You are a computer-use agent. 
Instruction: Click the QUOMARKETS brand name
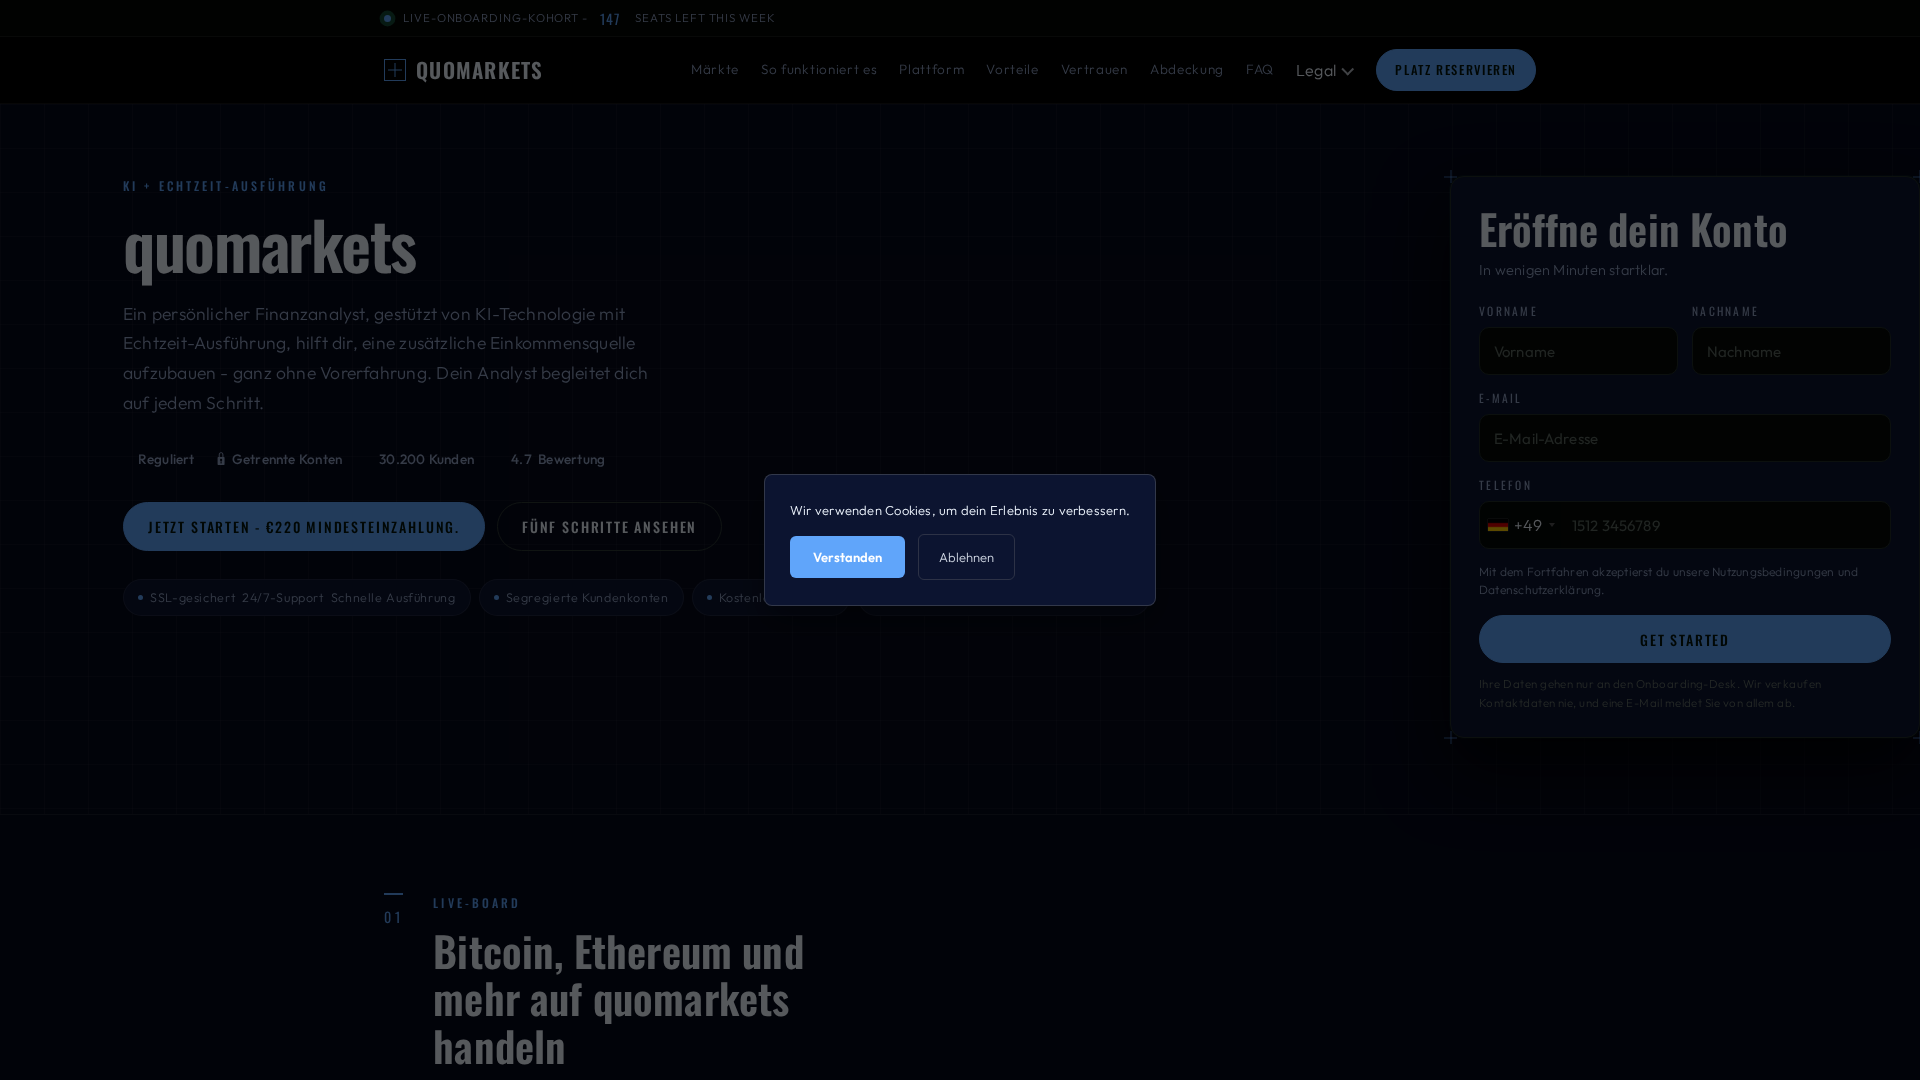(x=479, y=70)
